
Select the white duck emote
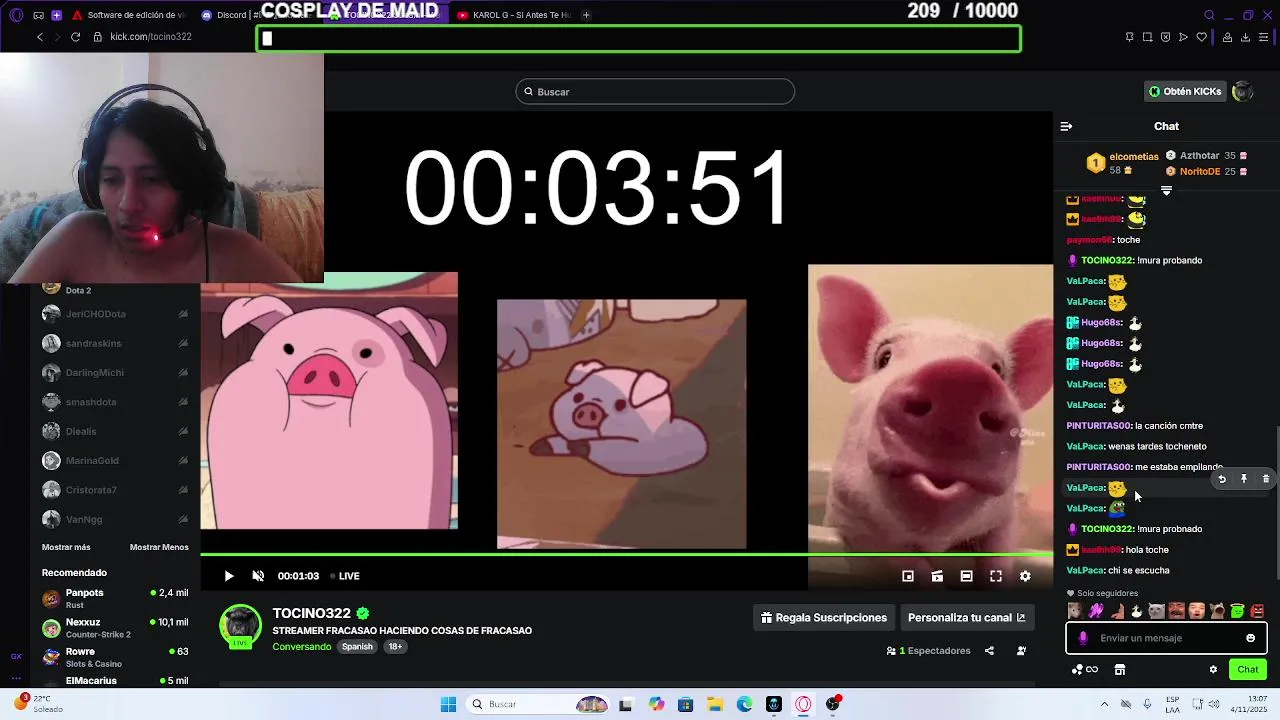[x=1136, y=611]
